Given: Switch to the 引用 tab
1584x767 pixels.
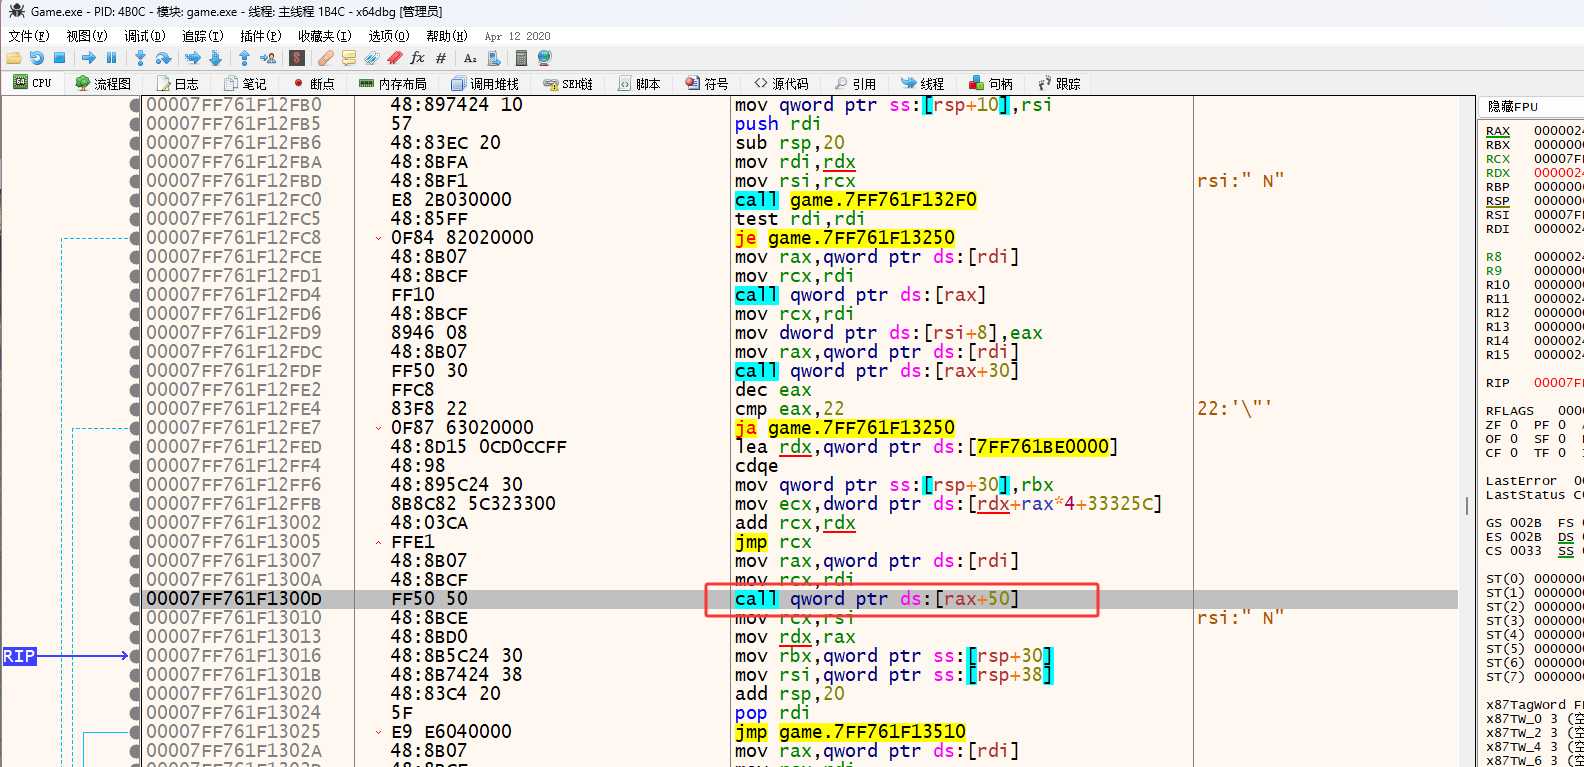Looking at the screenshot, I should click(856, 84).
